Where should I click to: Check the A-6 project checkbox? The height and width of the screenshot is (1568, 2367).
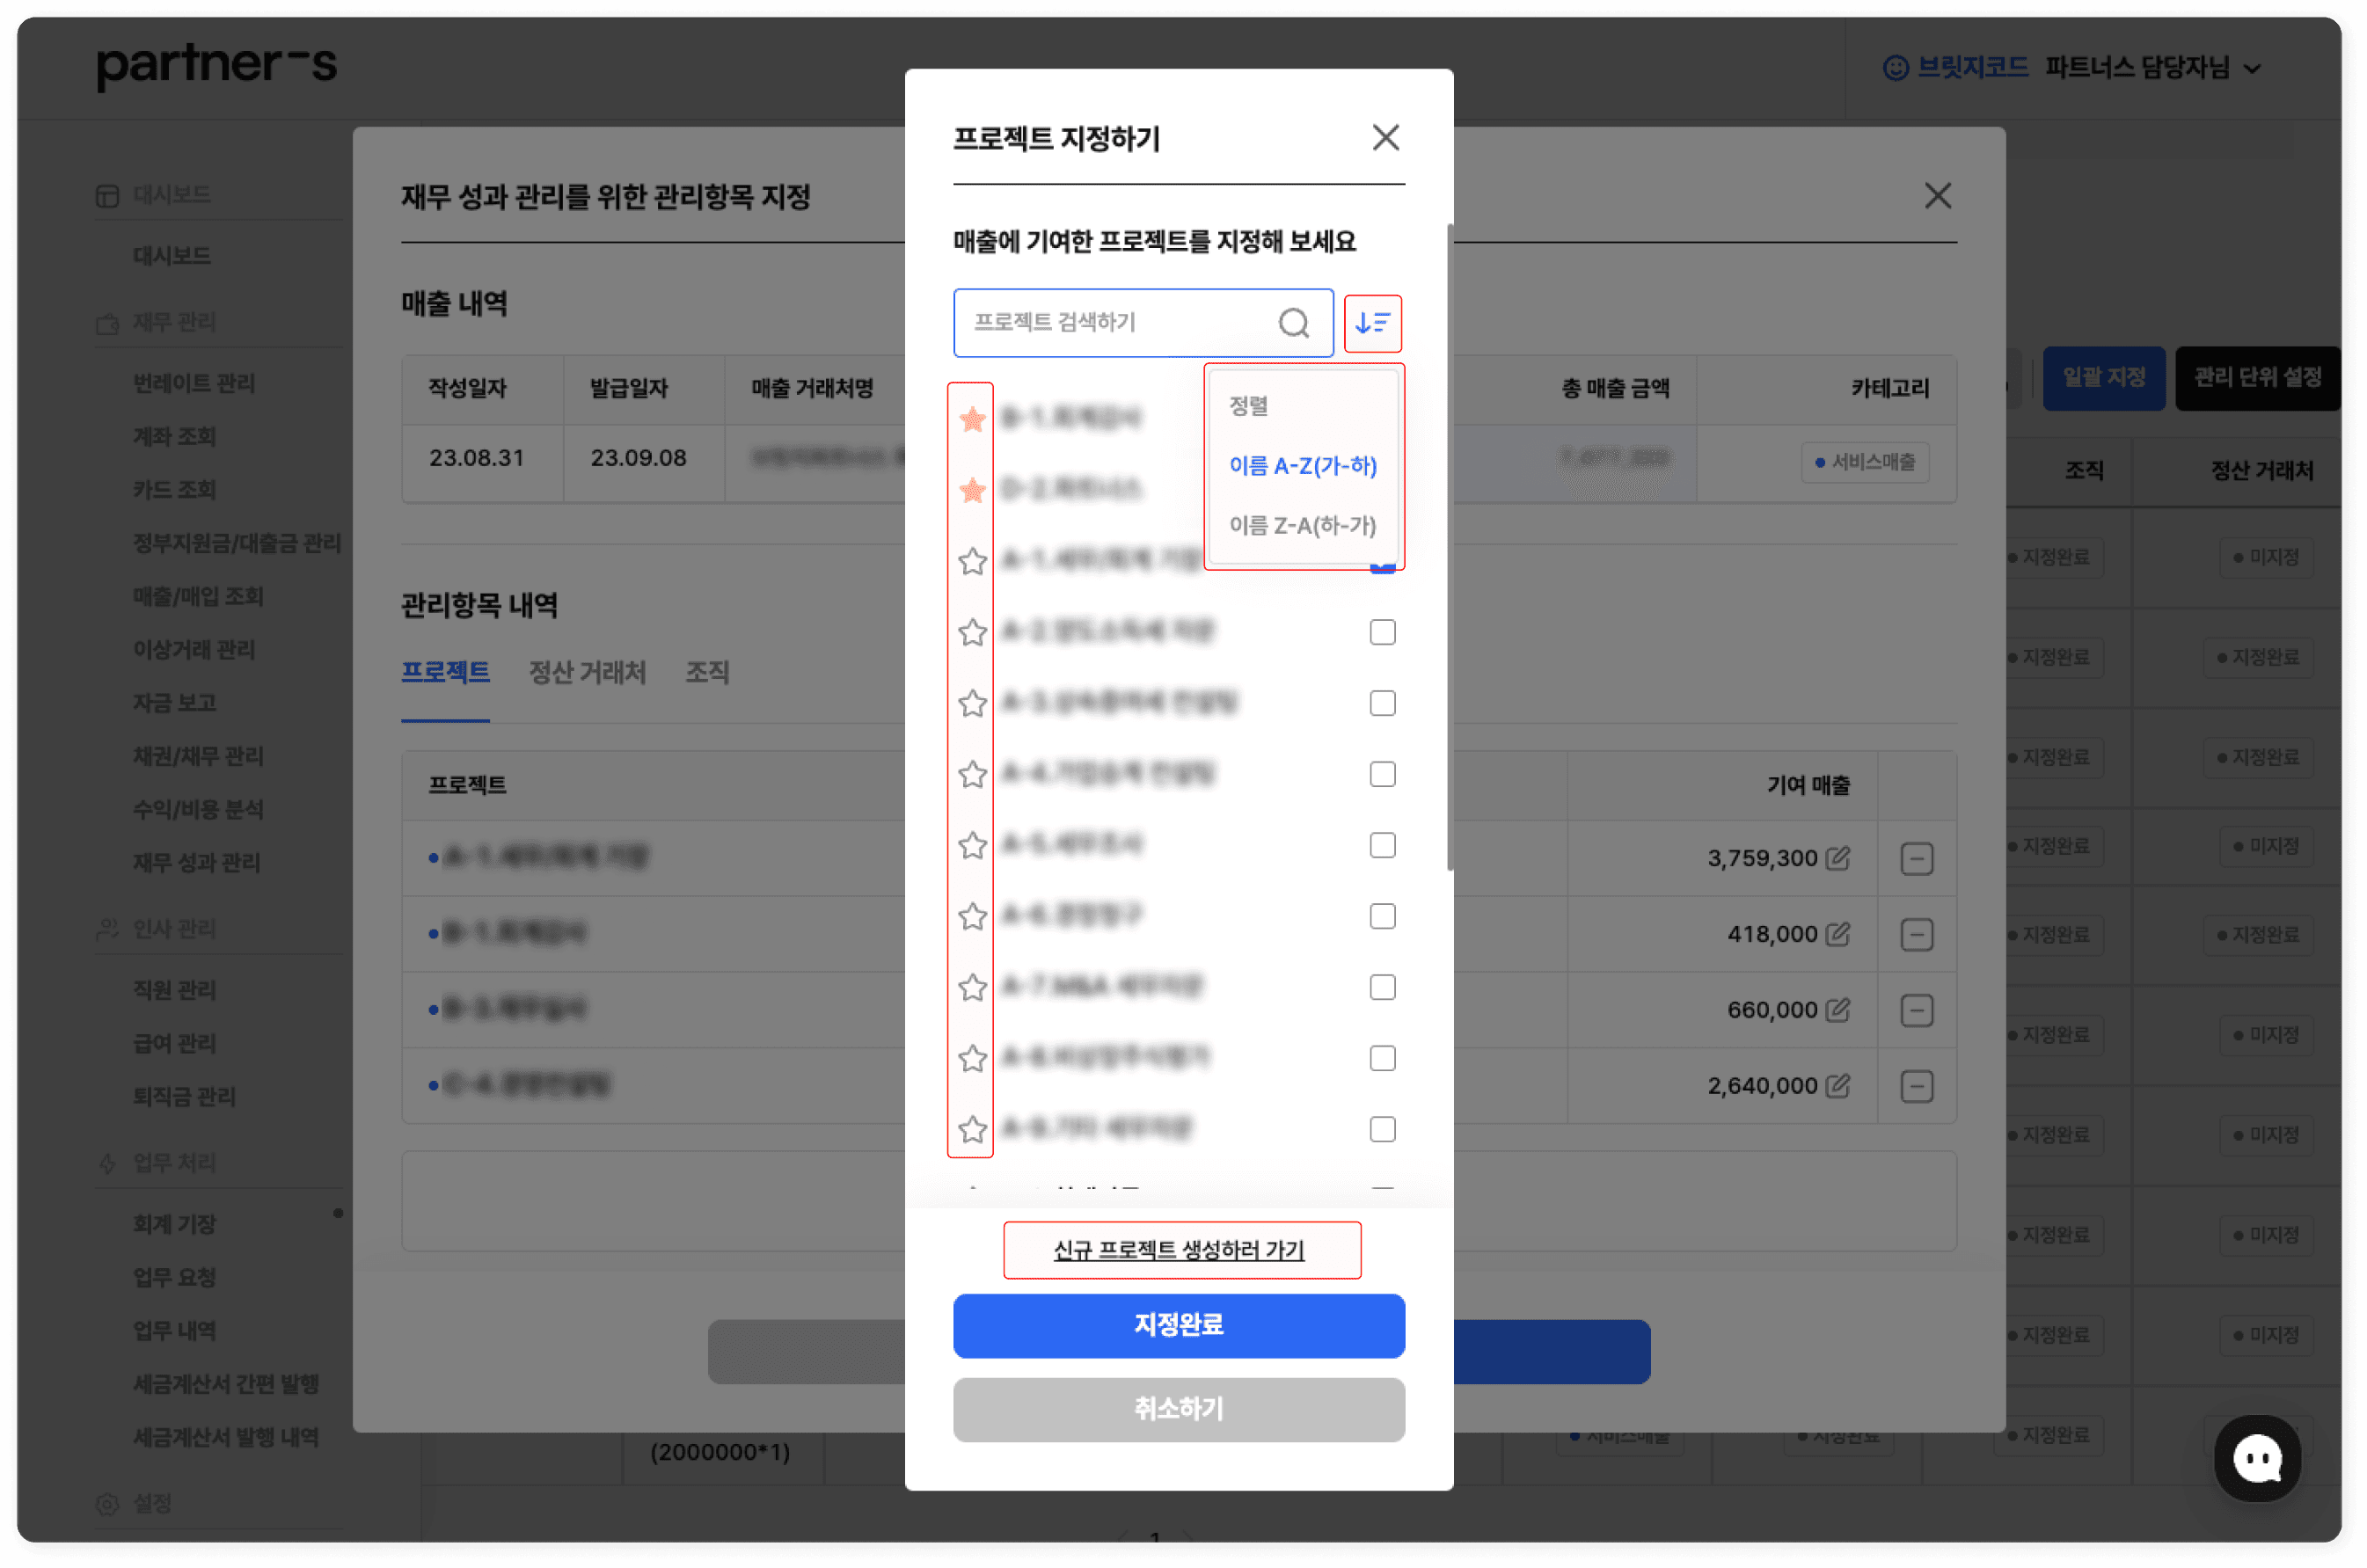click(x=1382, y=916)
